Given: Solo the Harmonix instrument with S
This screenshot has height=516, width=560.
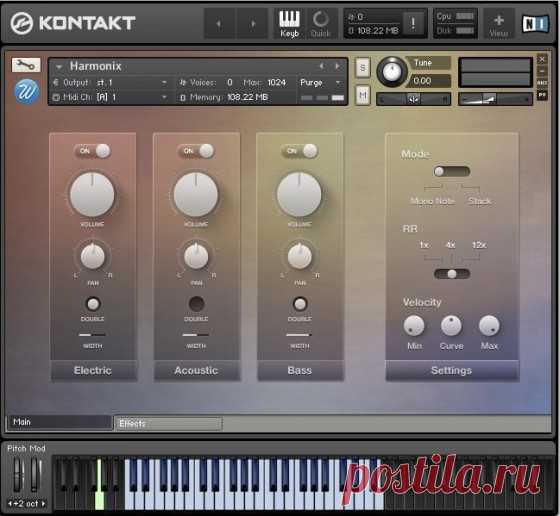Looking at the screenshot, I should pyautogui.click(x=362, y=67).
